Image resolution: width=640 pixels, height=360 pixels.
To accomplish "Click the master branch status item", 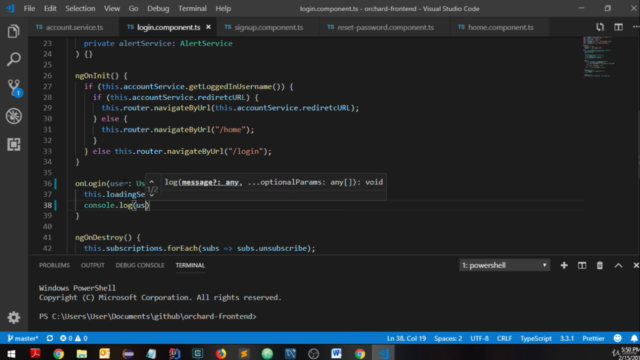I will (x=23, y=338).
